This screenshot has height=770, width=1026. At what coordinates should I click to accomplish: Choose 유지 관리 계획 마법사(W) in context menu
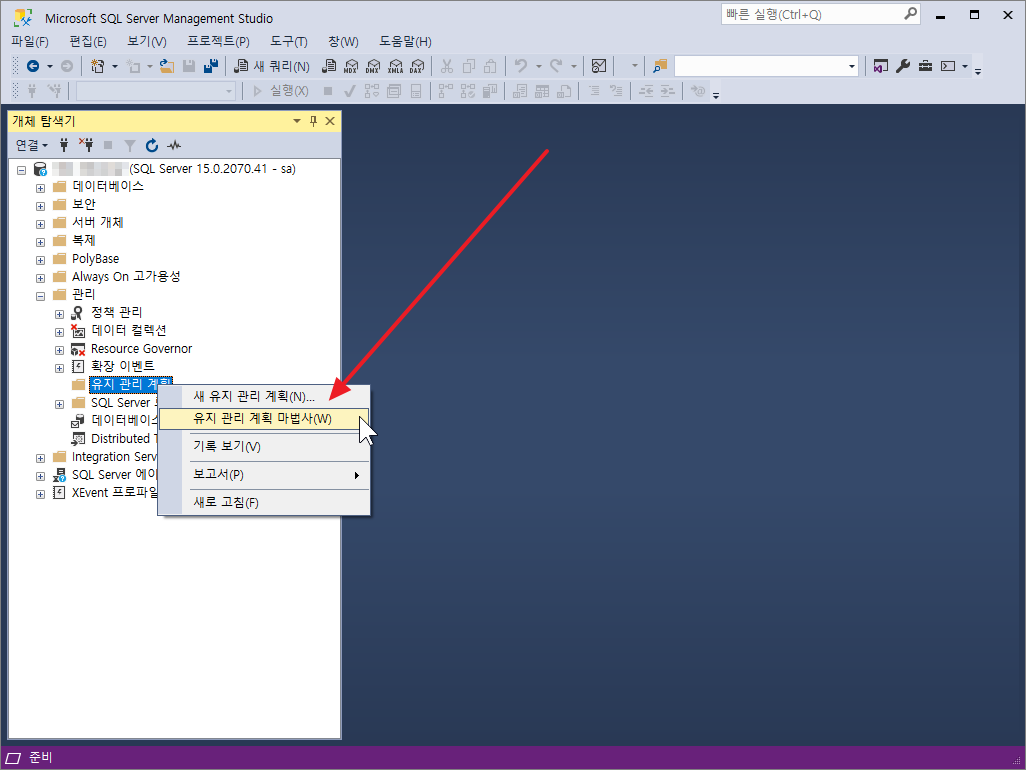click(264, 419)
